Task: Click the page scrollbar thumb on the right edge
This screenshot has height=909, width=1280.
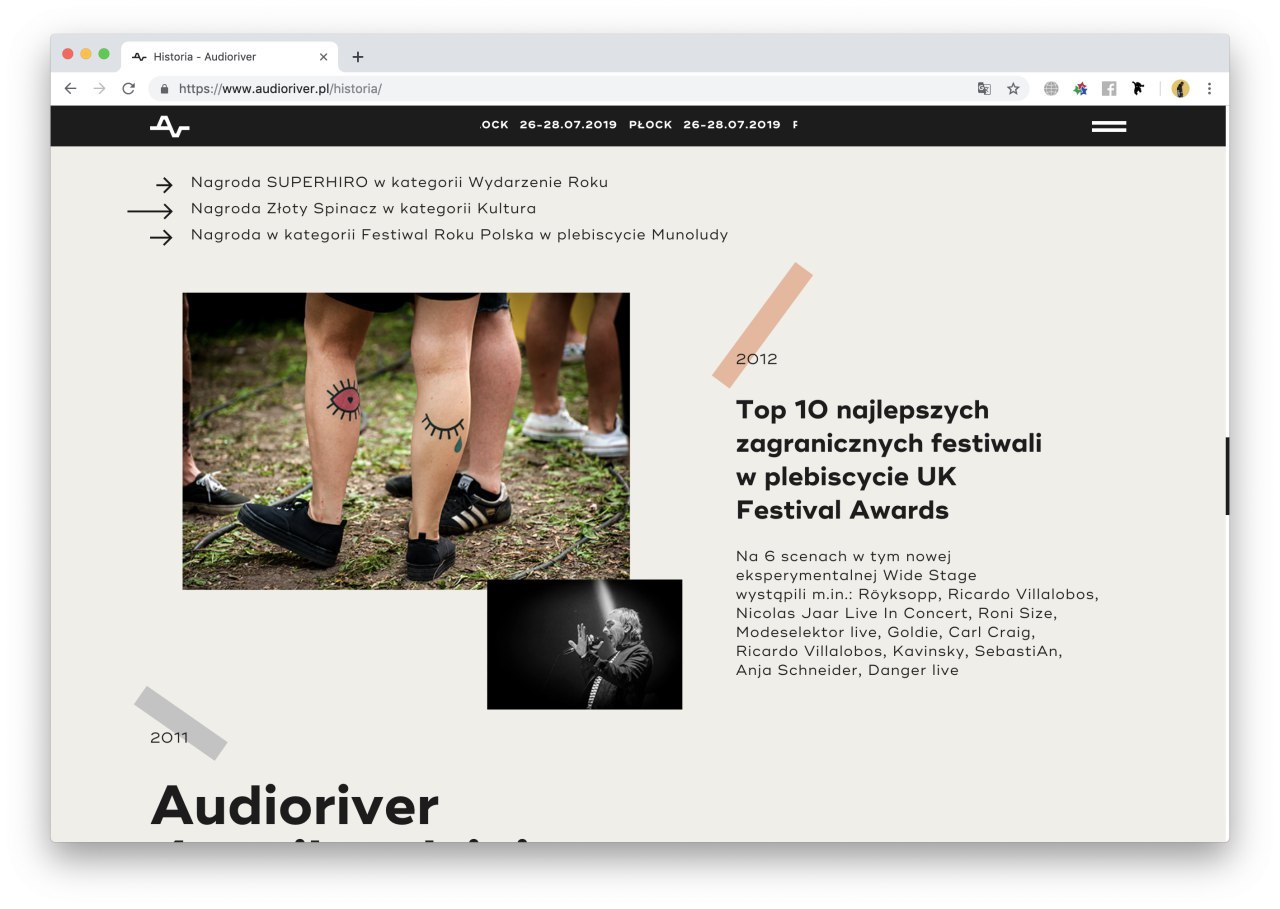Action: (1226, 476)
